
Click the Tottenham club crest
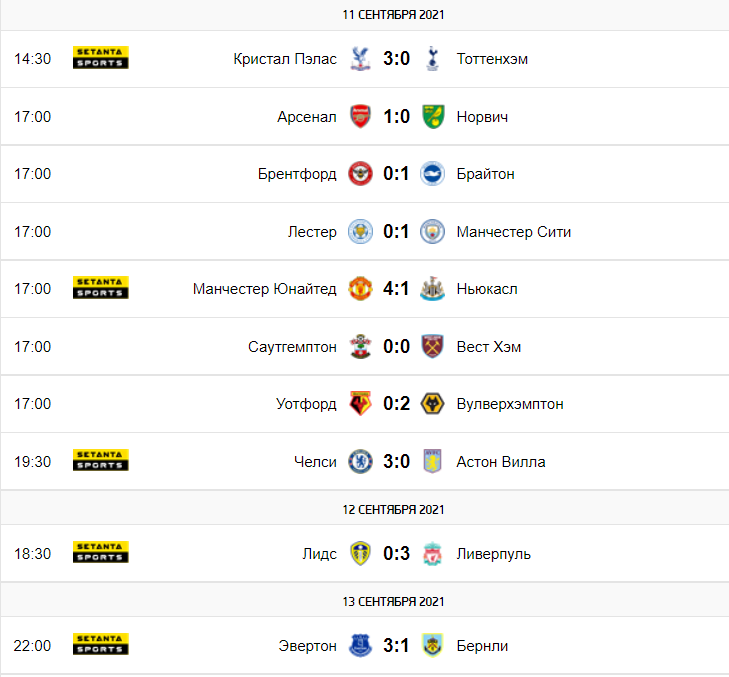coord(432,59)
